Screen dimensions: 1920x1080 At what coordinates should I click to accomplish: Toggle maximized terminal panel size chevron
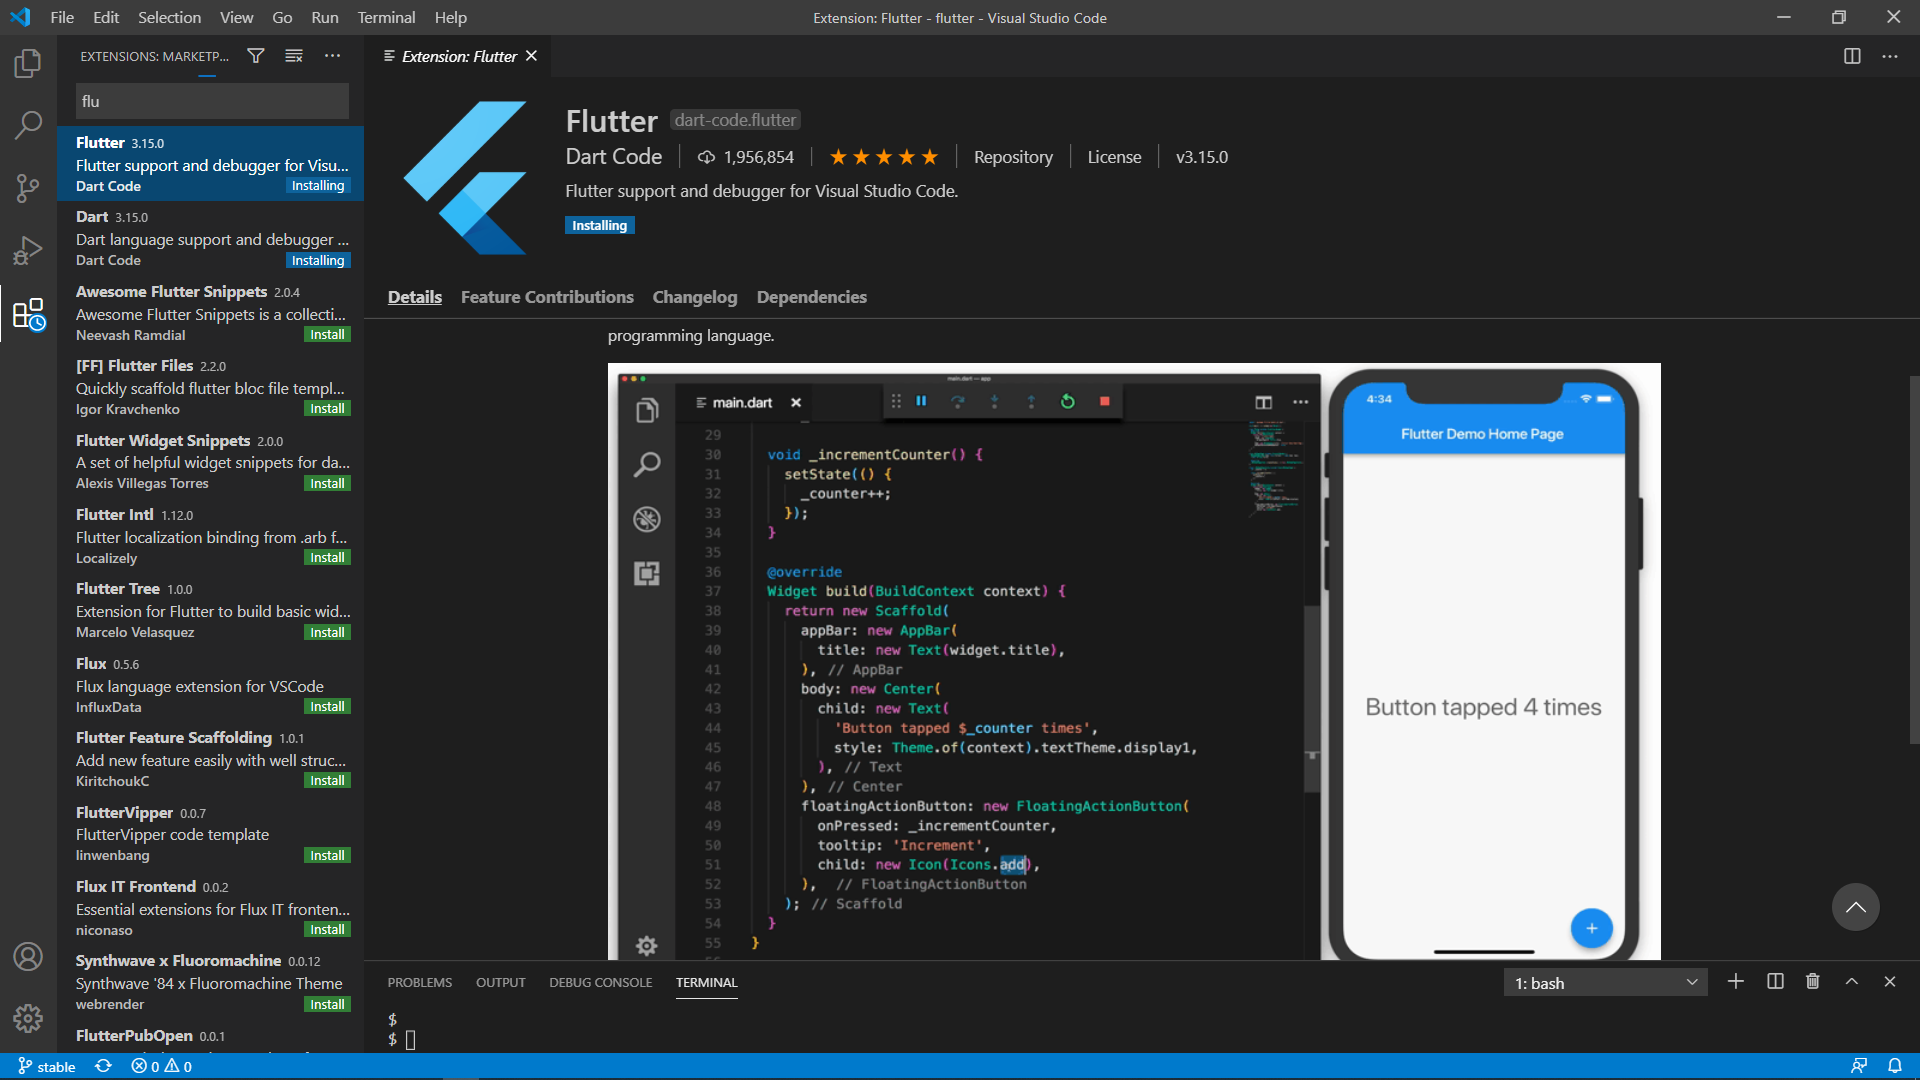click(1852, 982)
